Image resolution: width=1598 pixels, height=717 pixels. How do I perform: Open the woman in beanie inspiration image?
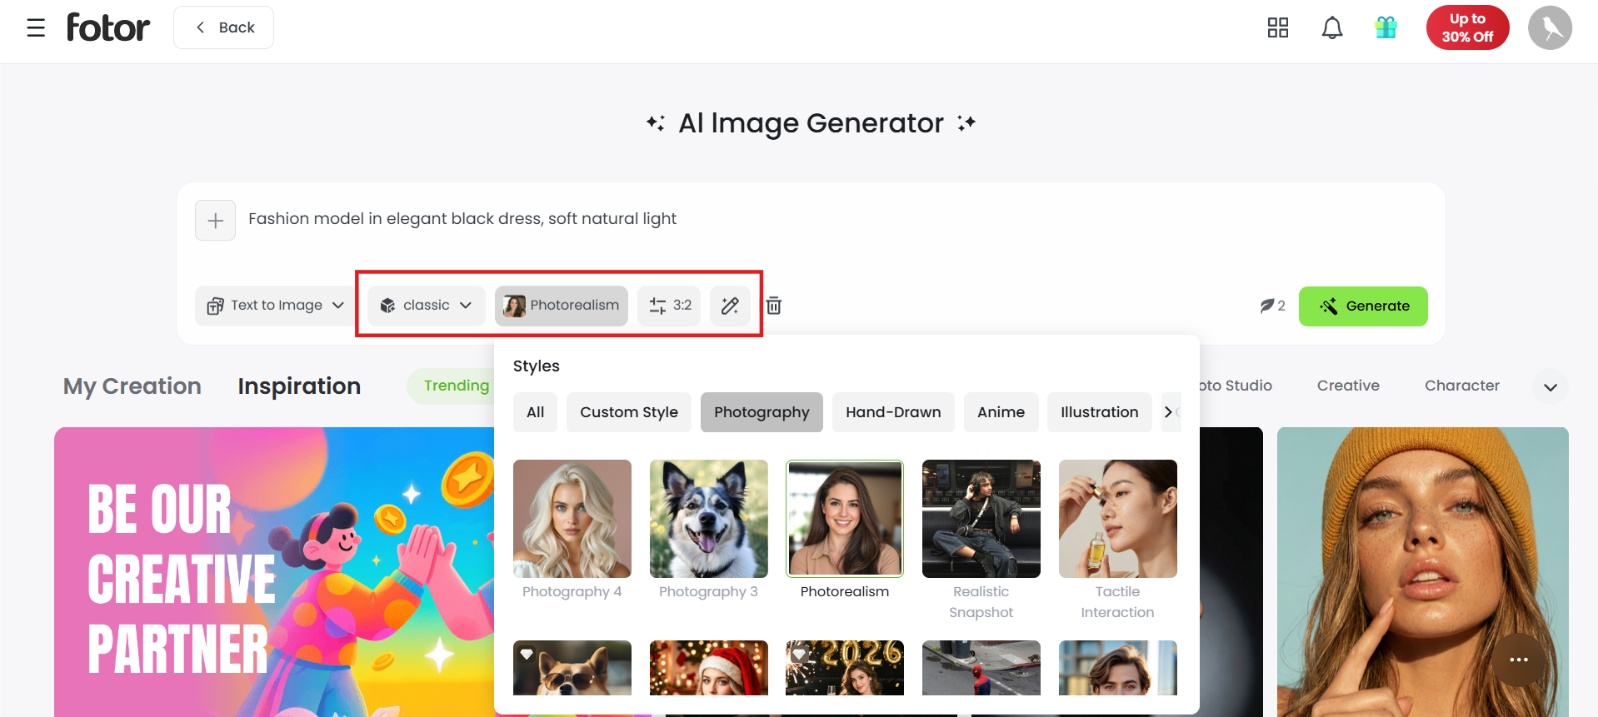click(1422, 572)
